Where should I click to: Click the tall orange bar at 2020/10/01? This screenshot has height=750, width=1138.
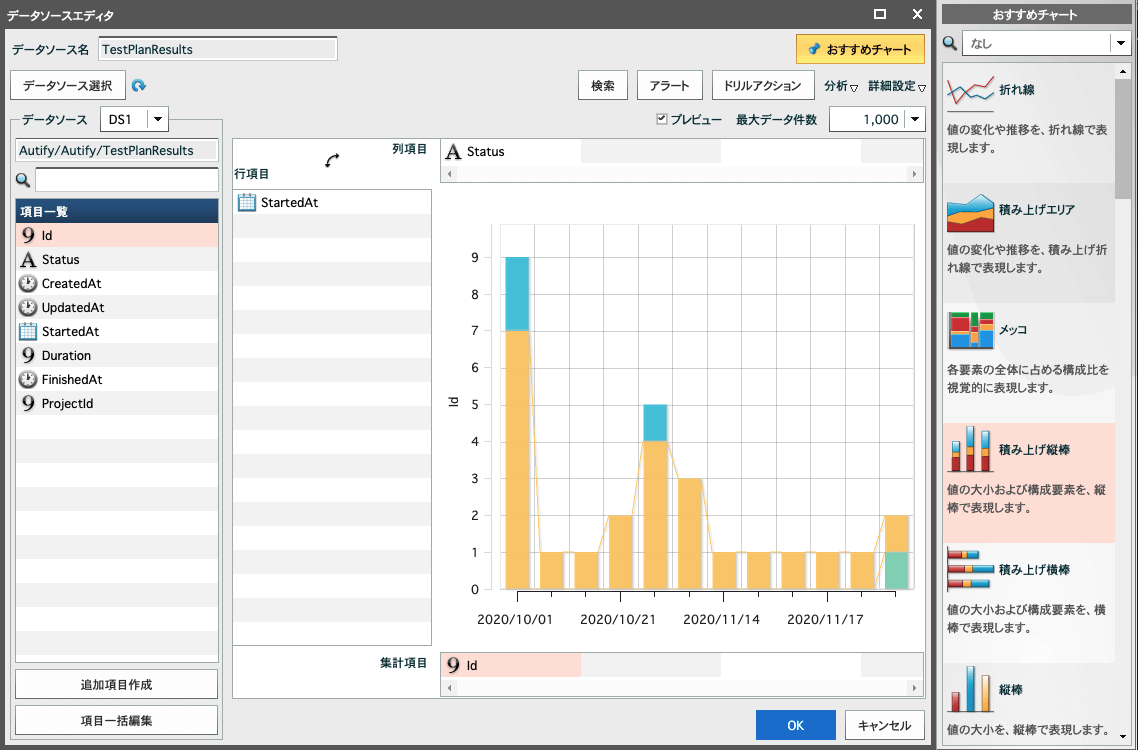coord(517,460)
